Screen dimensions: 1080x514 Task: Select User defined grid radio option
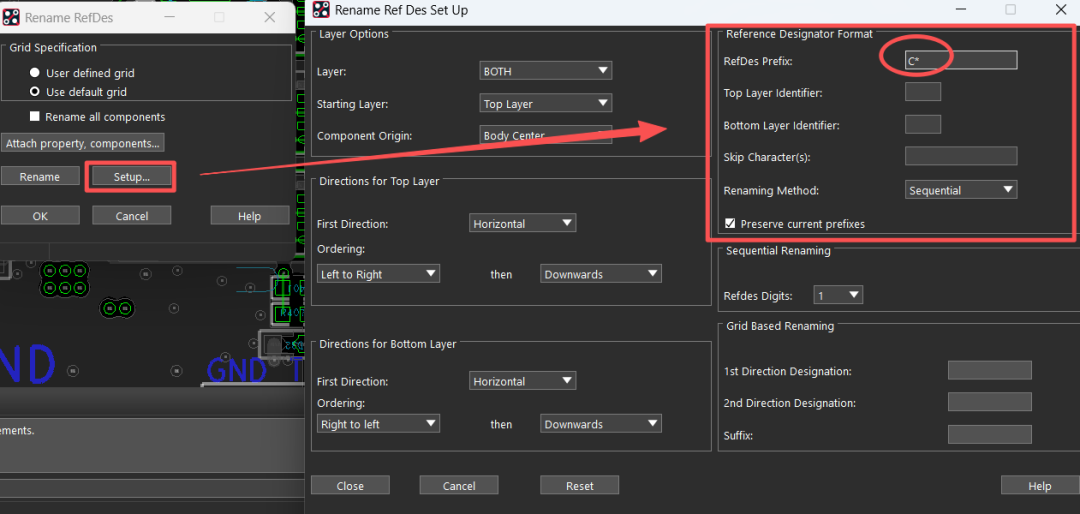34,72
